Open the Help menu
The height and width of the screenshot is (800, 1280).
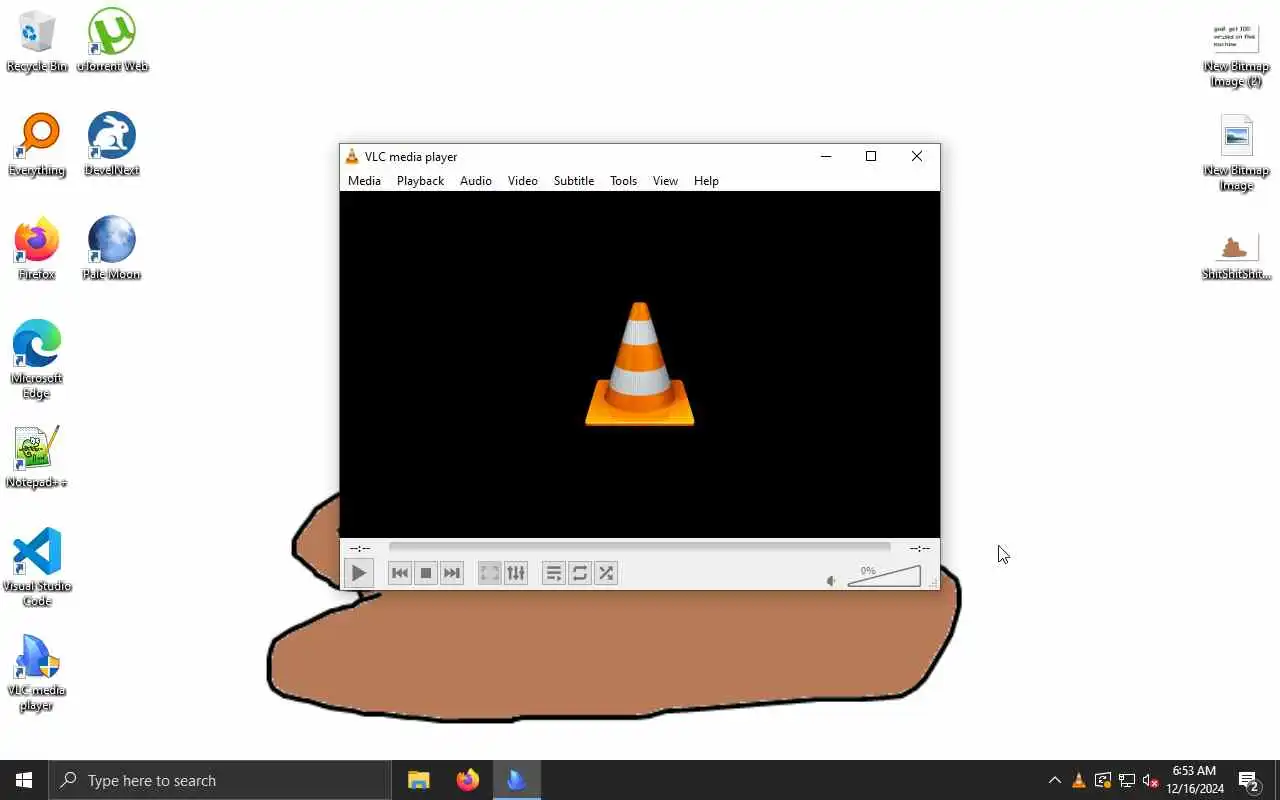[x=706, y=181]
